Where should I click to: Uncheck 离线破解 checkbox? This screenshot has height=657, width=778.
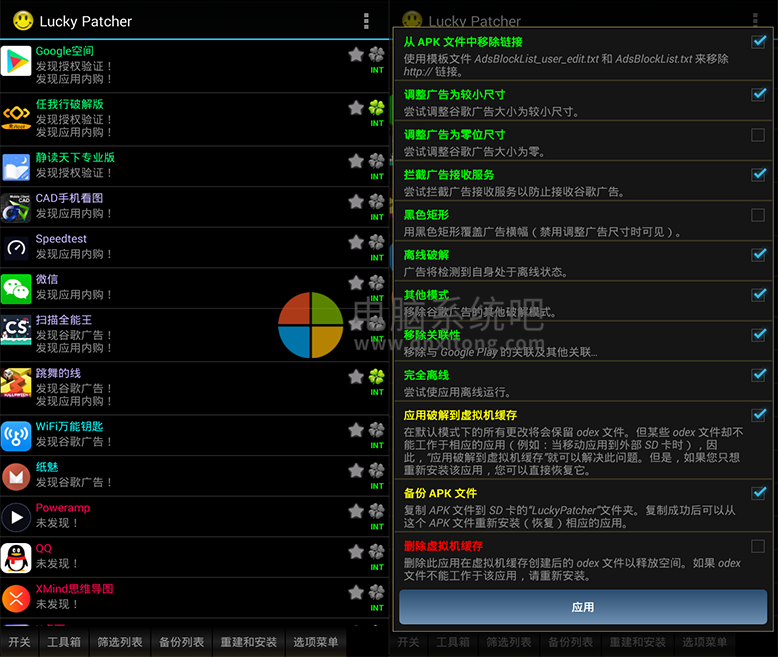point(758,255)
